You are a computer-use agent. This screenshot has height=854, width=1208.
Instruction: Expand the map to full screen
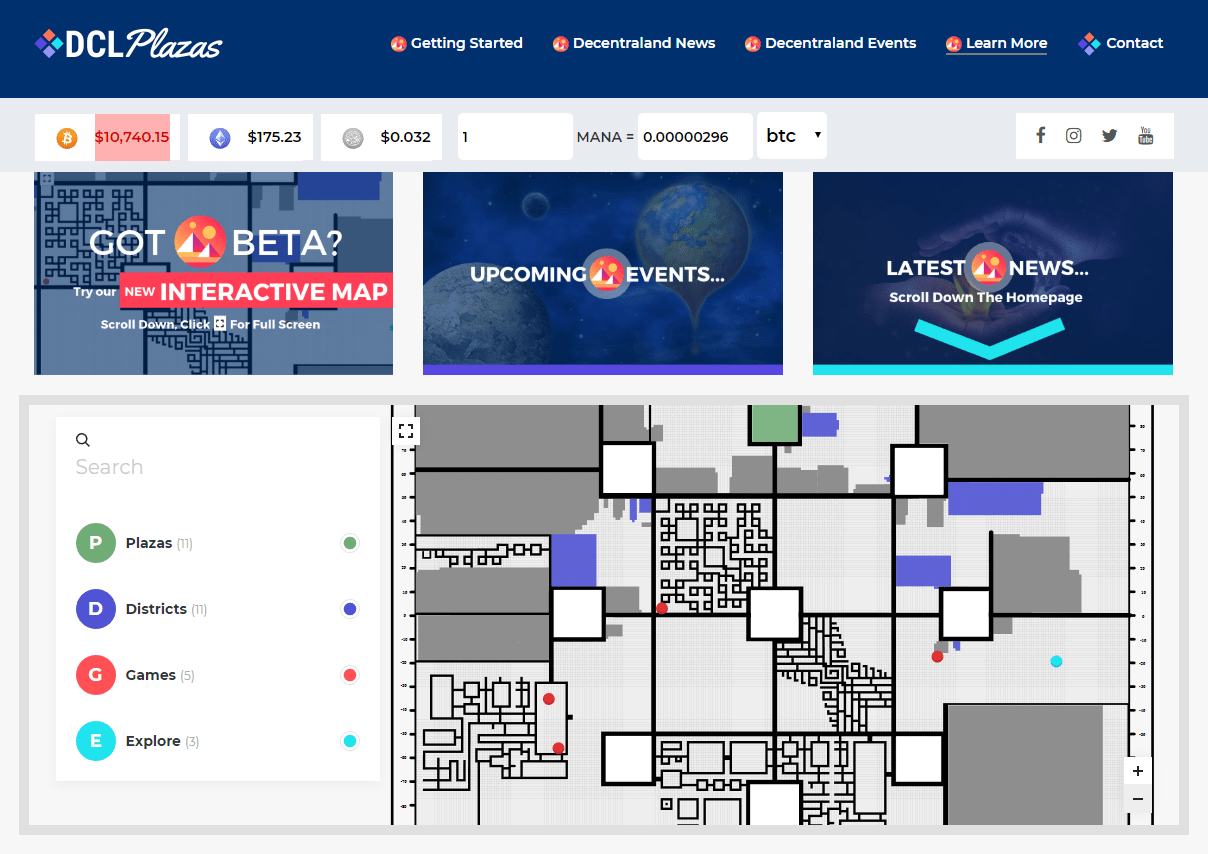406,431
